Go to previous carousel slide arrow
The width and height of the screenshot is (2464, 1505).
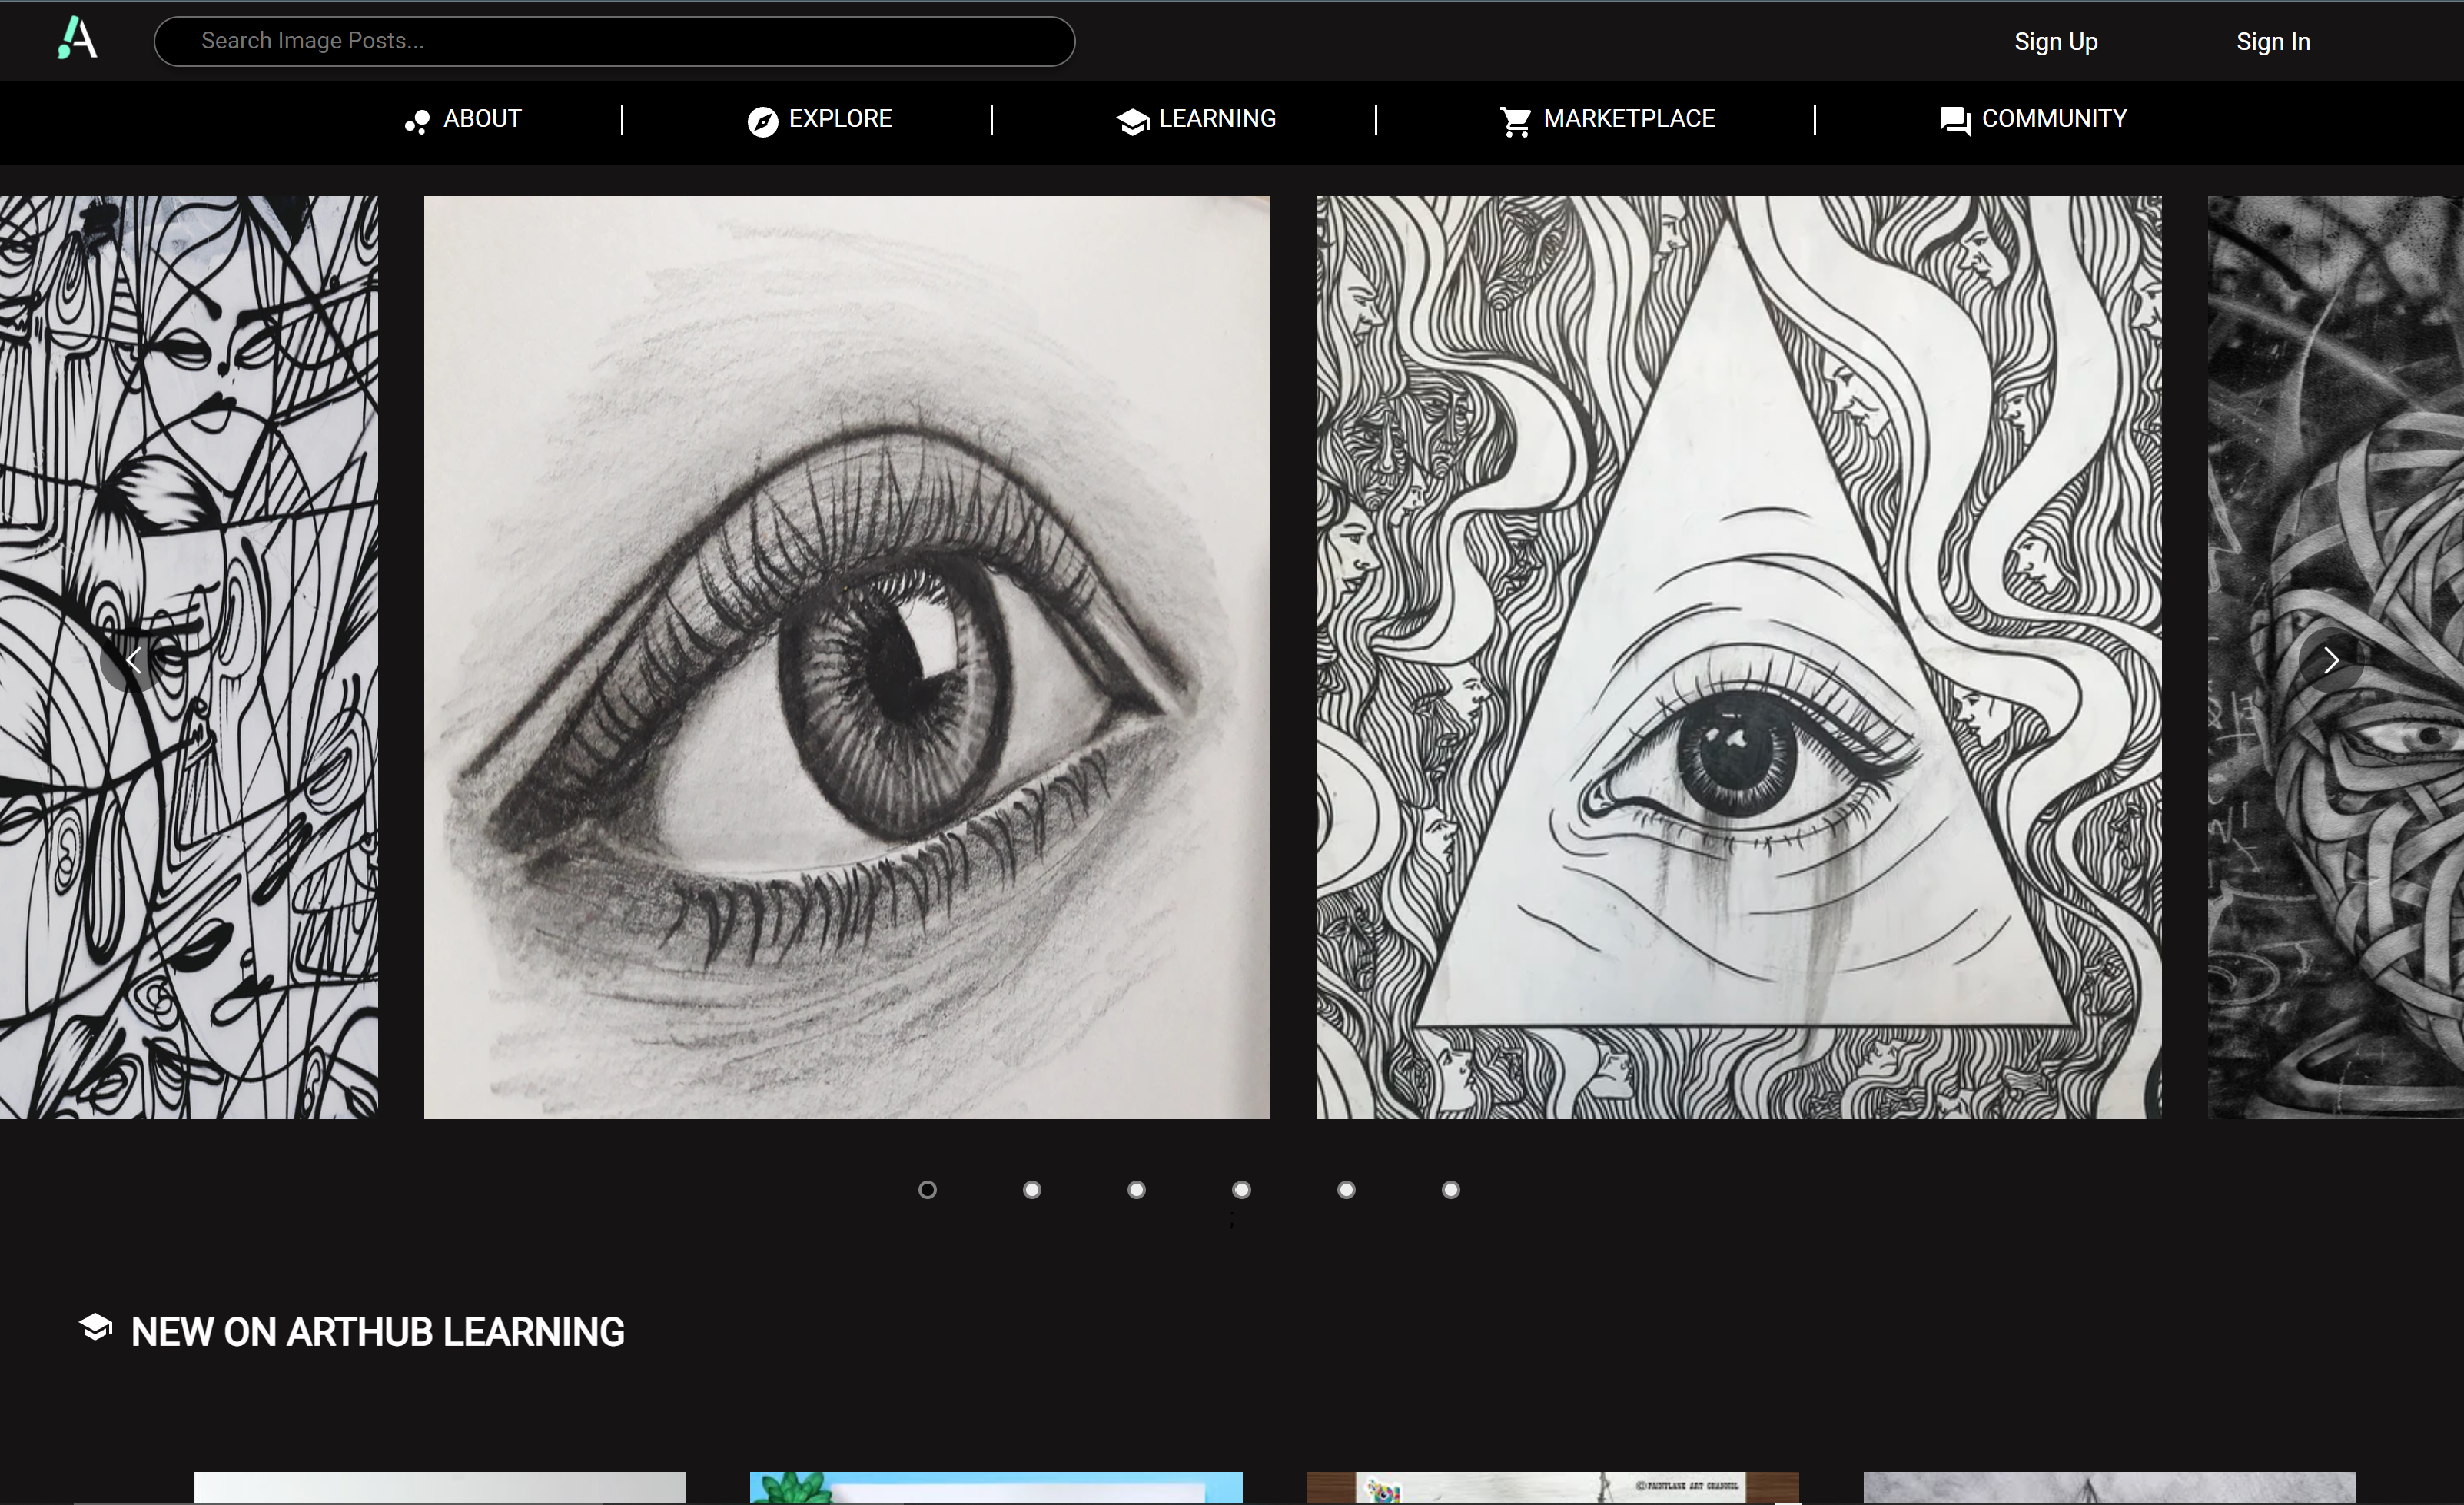tap(132, 660)
